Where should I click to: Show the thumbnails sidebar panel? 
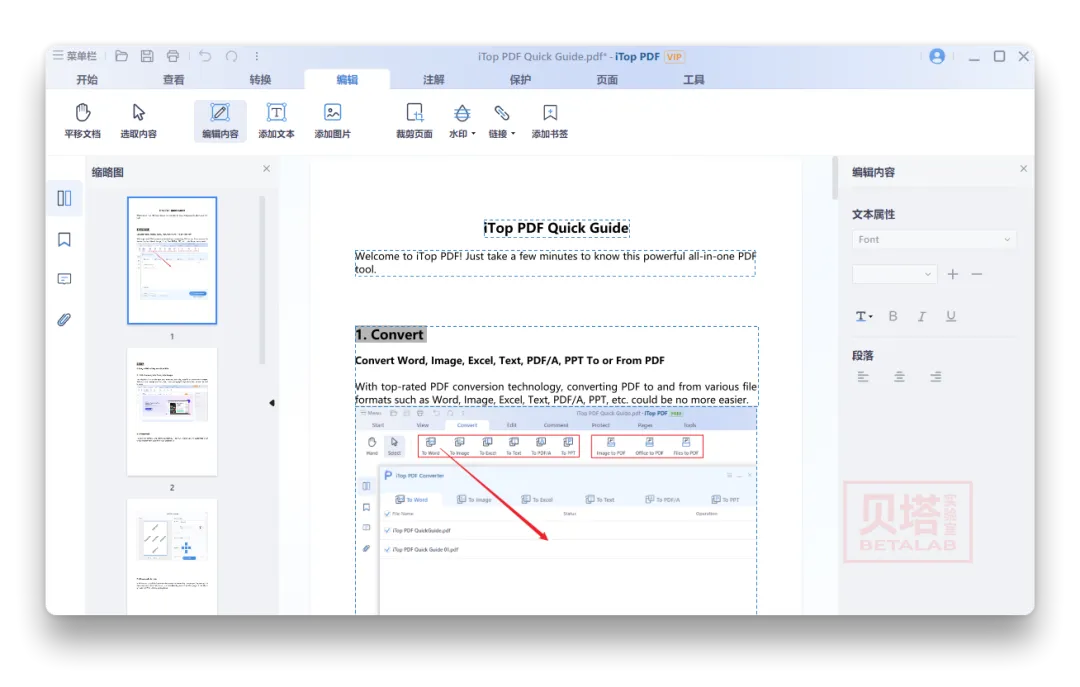pos(64,198)
